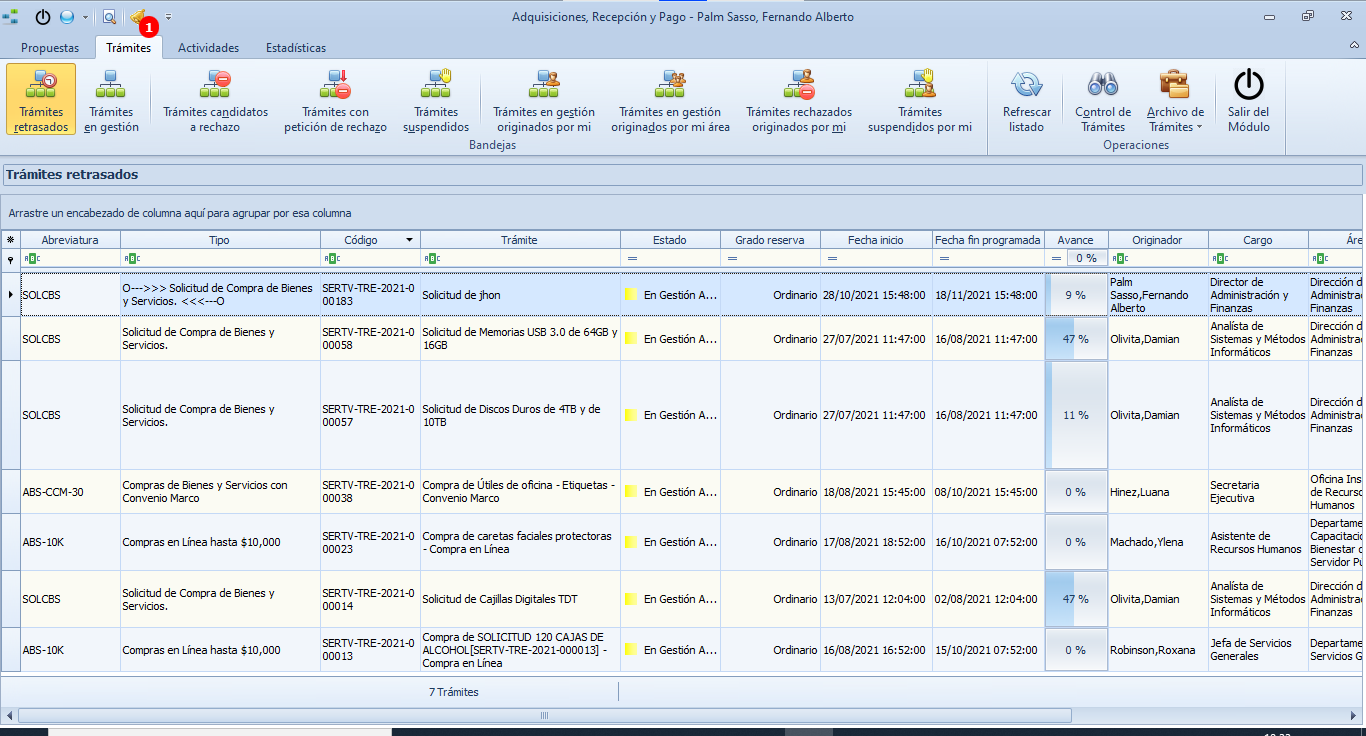Select the Compra de caretas faciales protectoras row

[683, 542]
